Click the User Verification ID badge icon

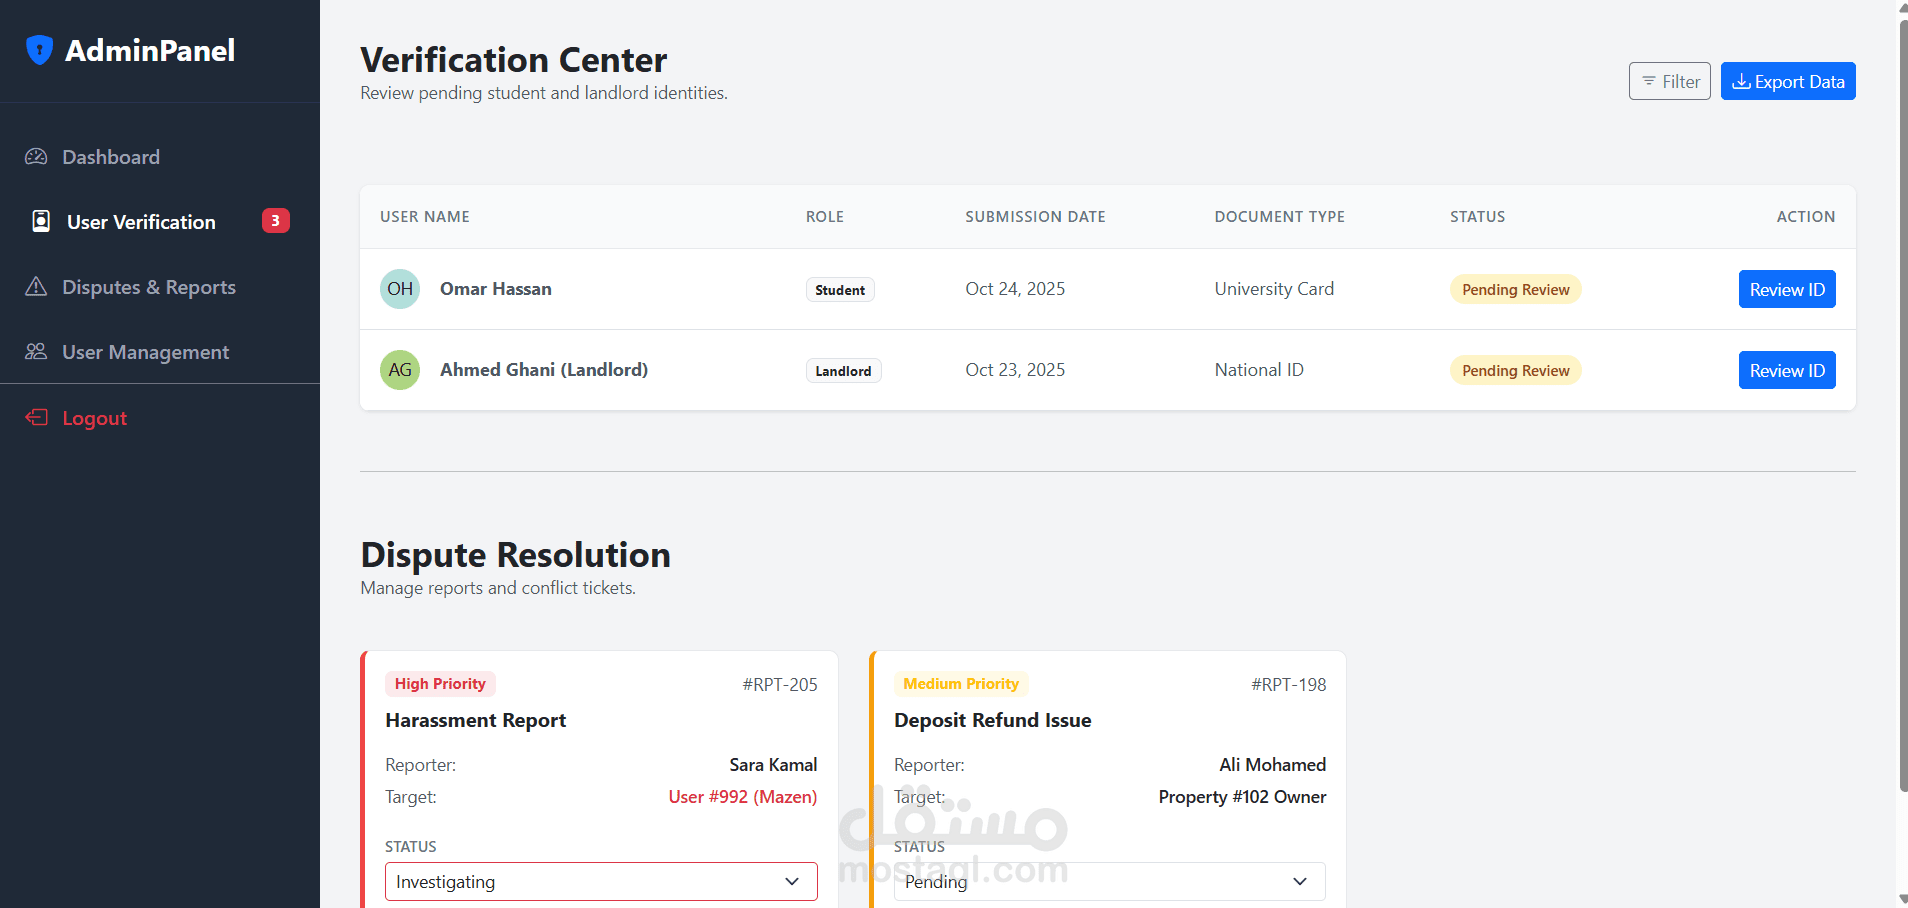(x=41, y=221)
